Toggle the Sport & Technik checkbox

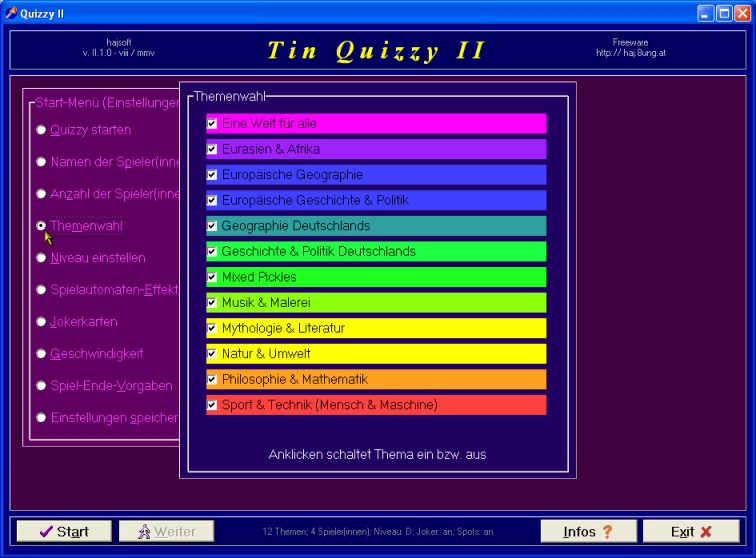coord(212,405)
